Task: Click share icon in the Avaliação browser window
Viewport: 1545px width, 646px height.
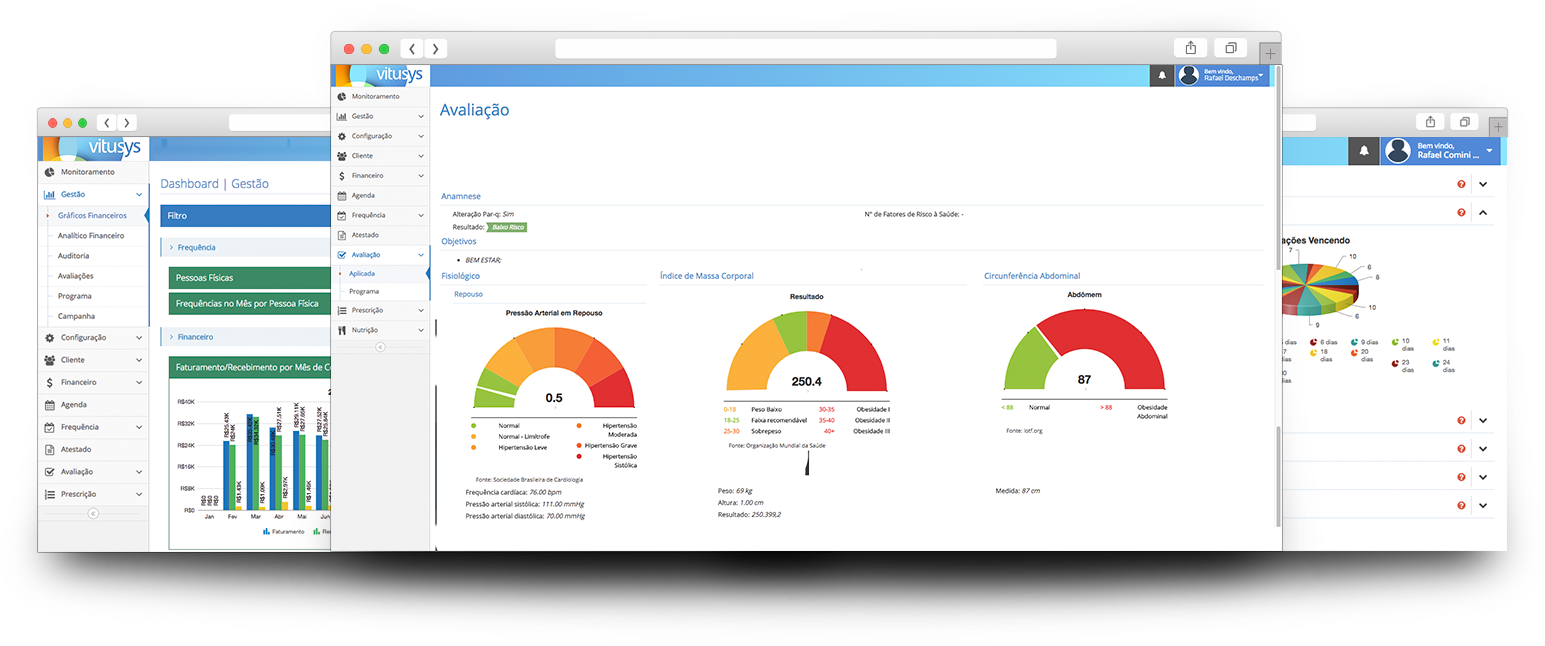Action: point(1190,48)
